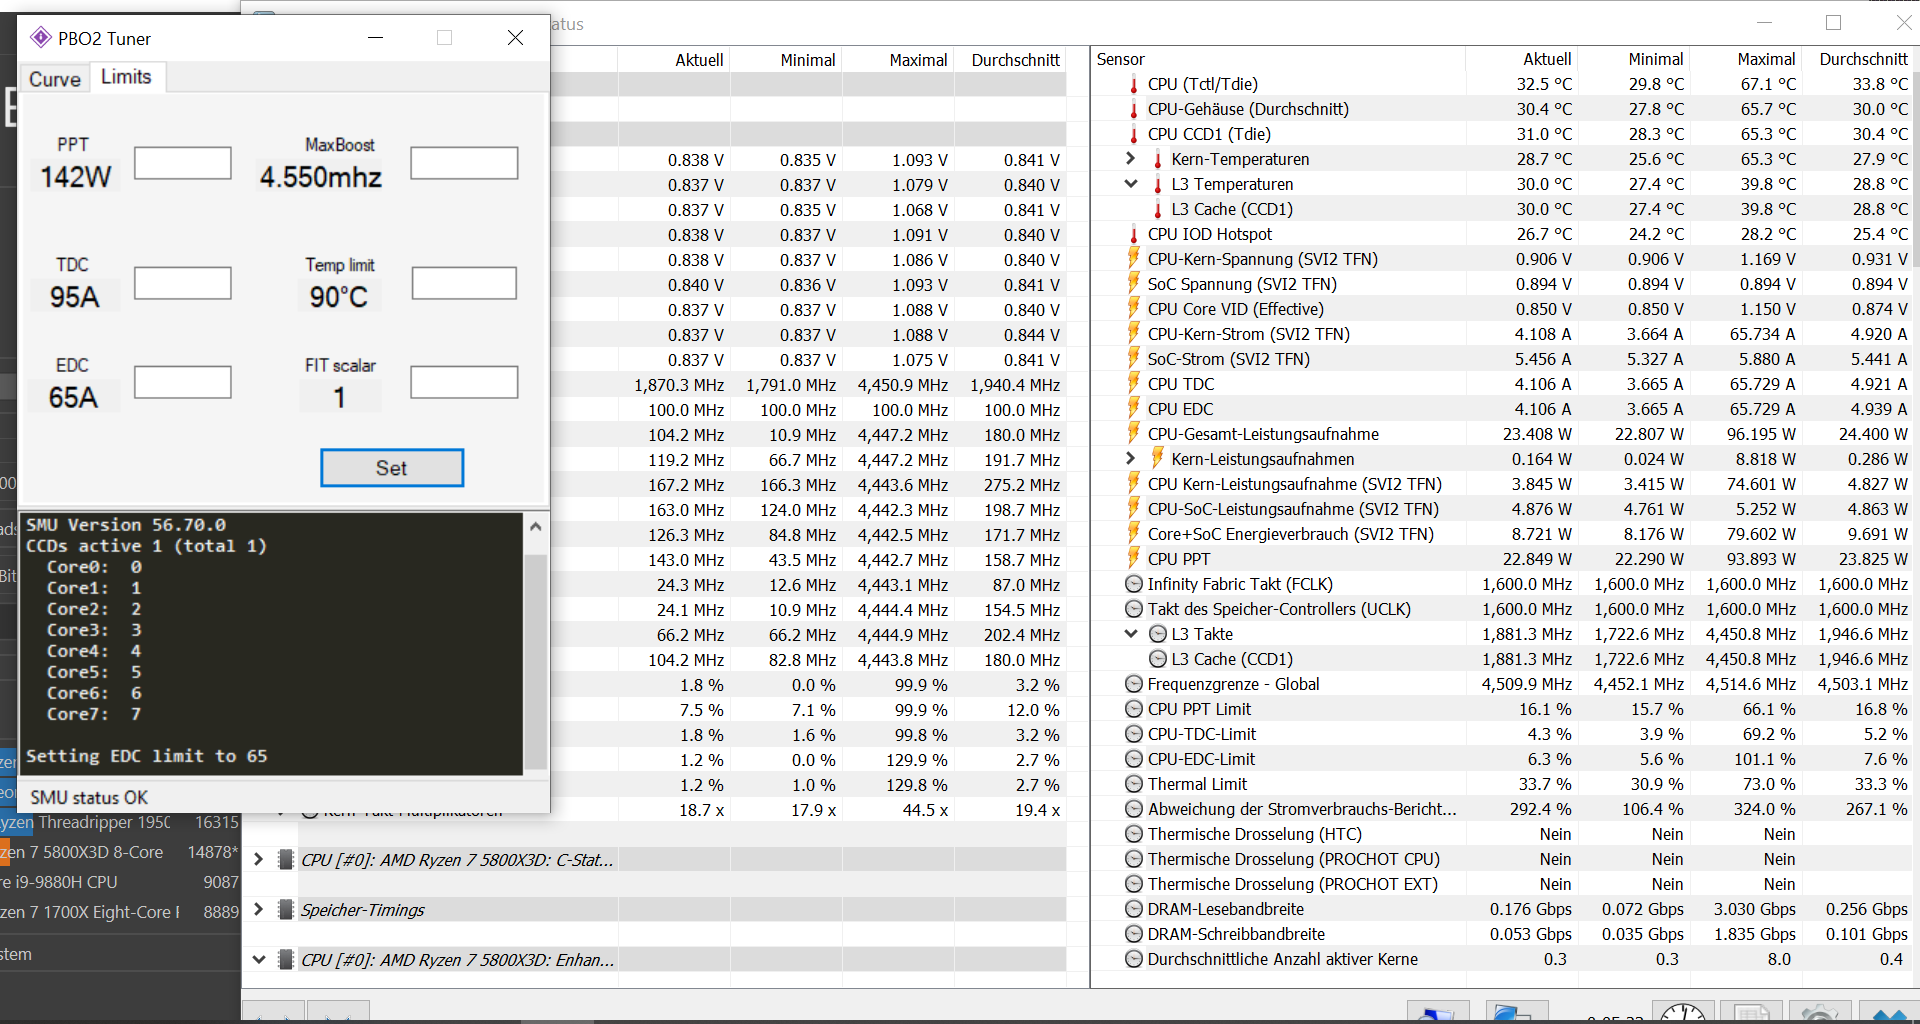The image size is (1920, 1024).
Task: Expand the Kern-Temperaturen sensor group
Action: coord(1131,159)
